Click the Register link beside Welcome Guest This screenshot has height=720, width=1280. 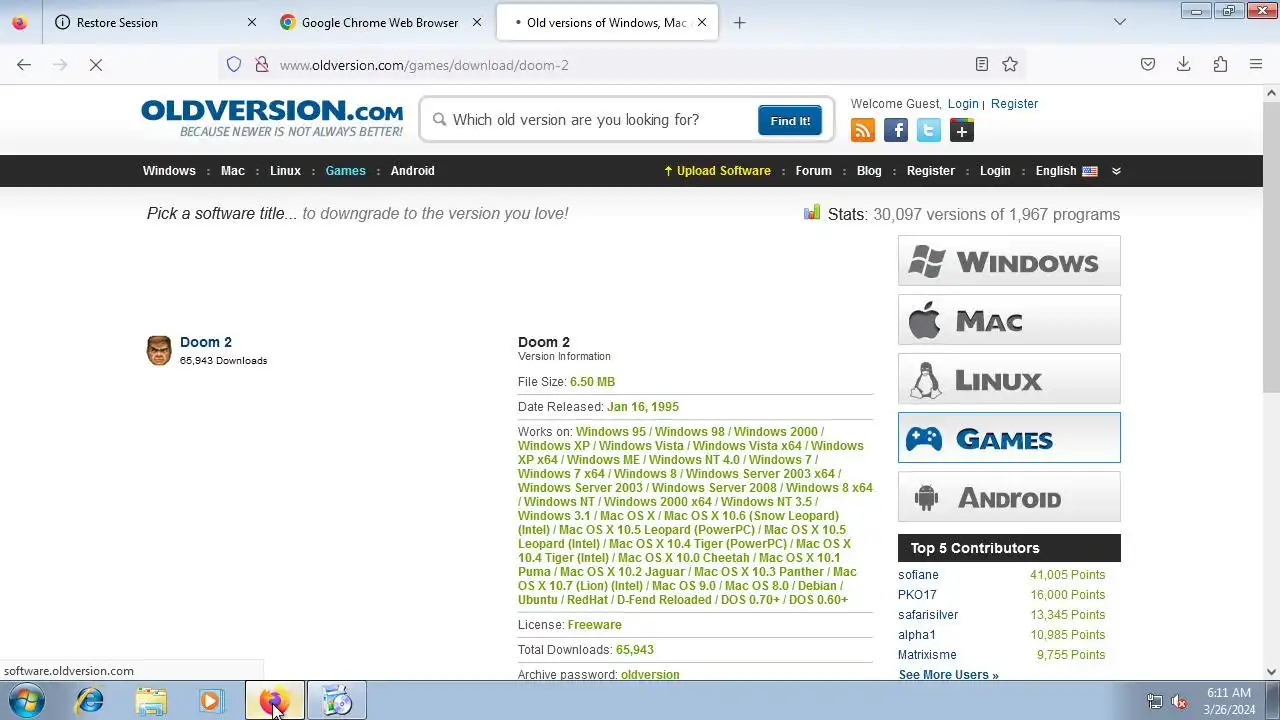coord(1014,104)
